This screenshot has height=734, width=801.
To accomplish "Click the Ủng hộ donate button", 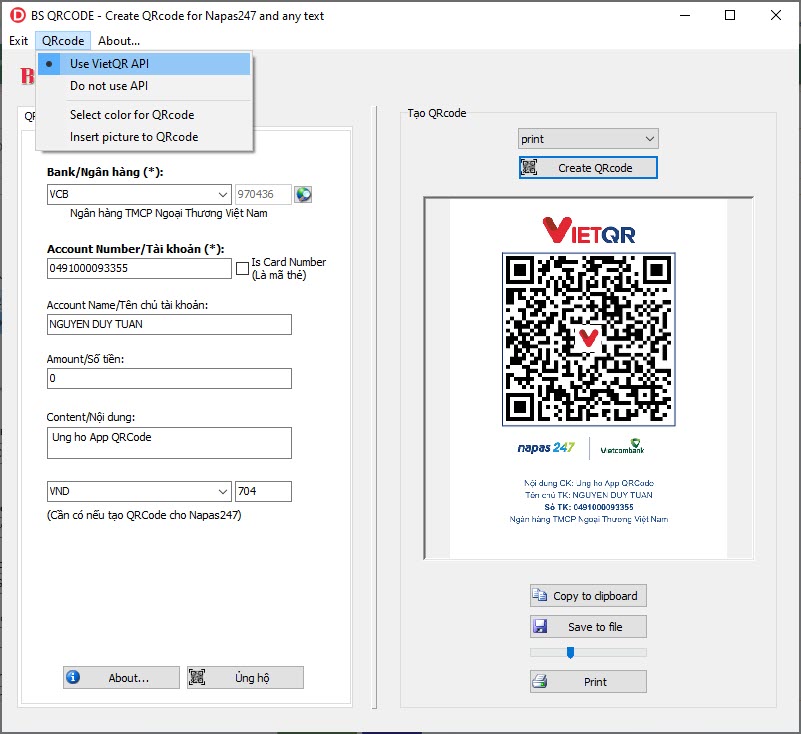I will coord(245,677).
